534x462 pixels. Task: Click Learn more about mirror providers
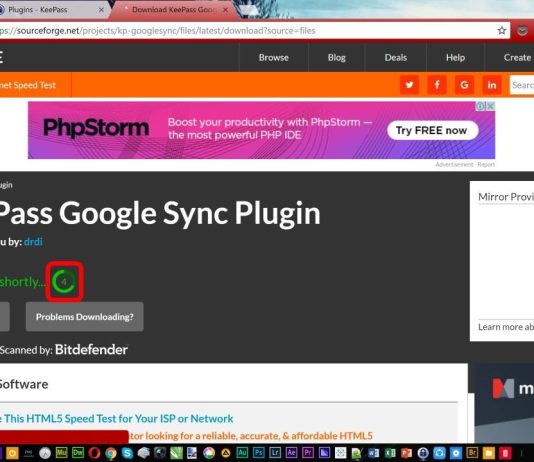click(x=506, y=327)
